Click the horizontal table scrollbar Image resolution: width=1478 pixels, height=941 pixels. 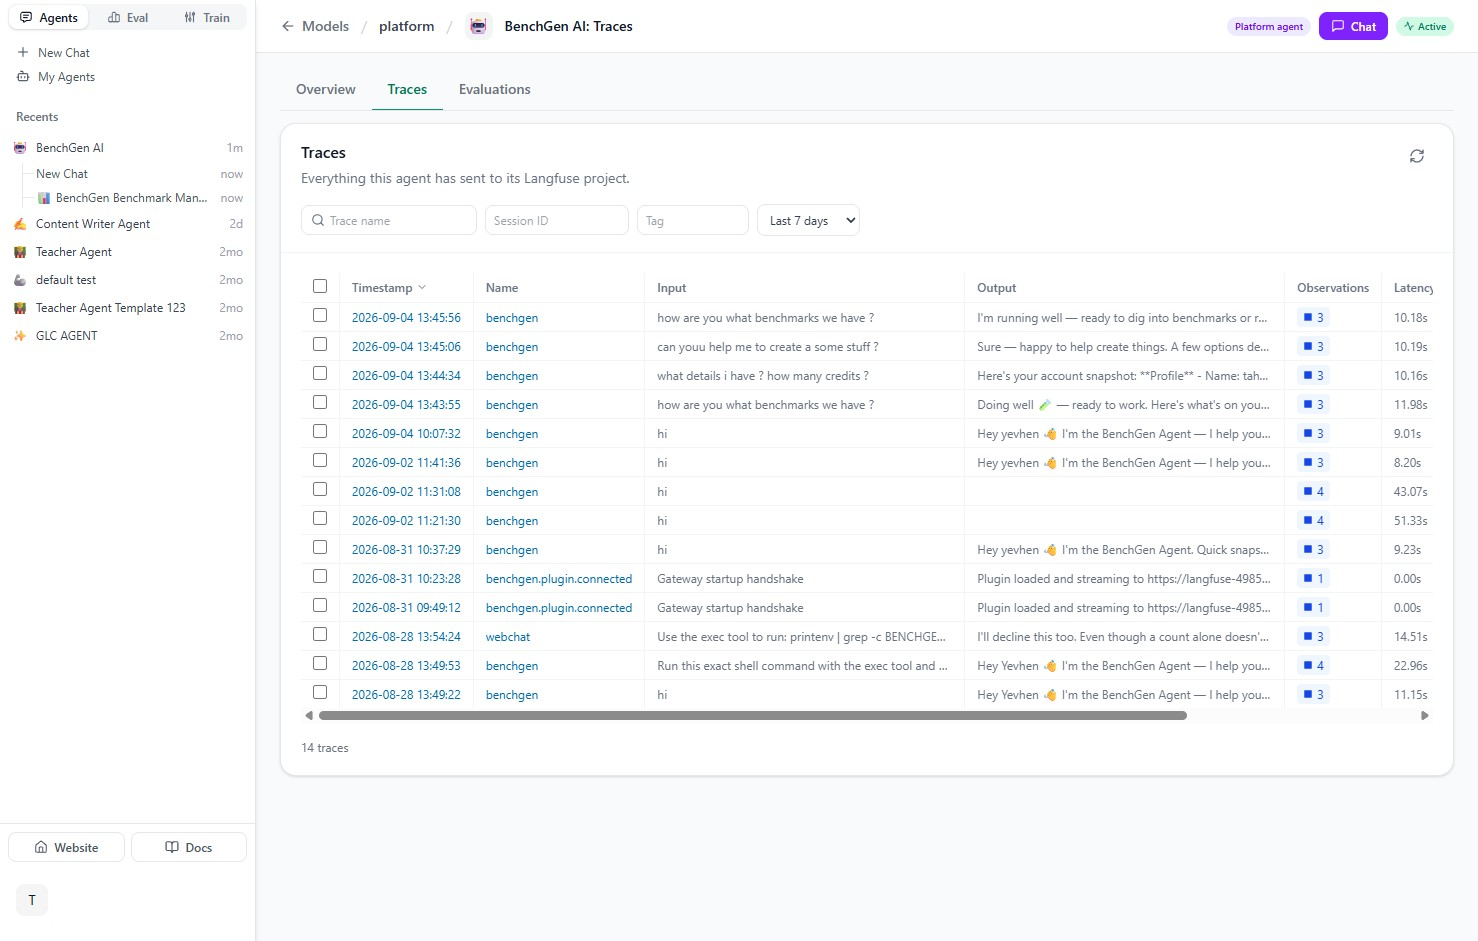pos(752,716)
